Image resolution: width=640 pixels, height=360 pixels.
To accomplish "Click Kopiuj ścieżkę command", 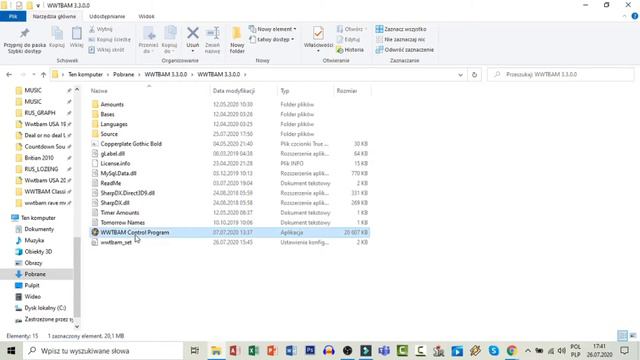I will 109,40.
